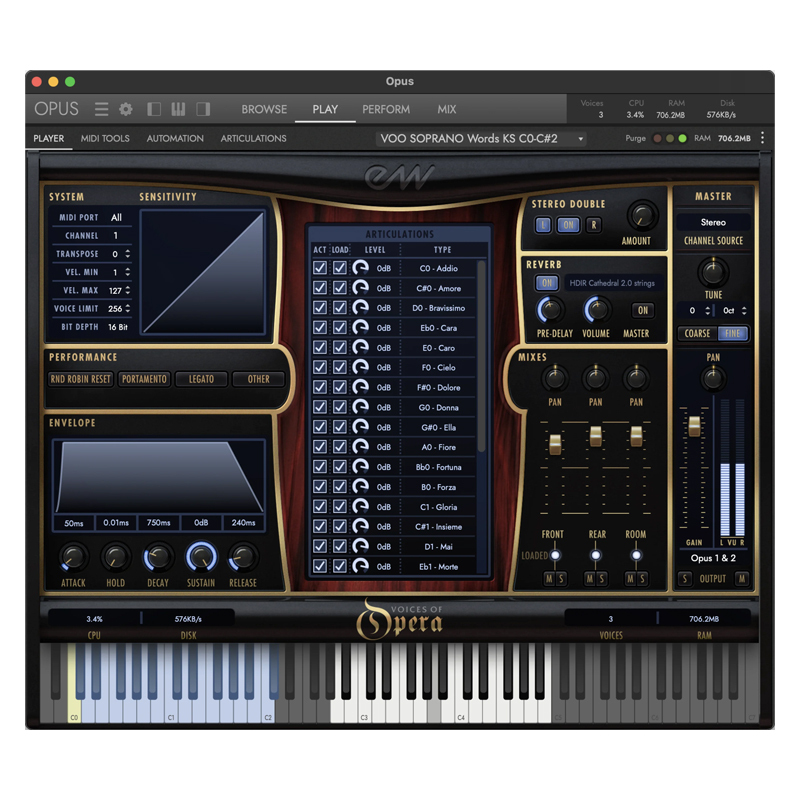The image size is (800, 800).
Task: Click the level knob for C0 - Addio
Action: pyautogui.click(x=361, y=268)
